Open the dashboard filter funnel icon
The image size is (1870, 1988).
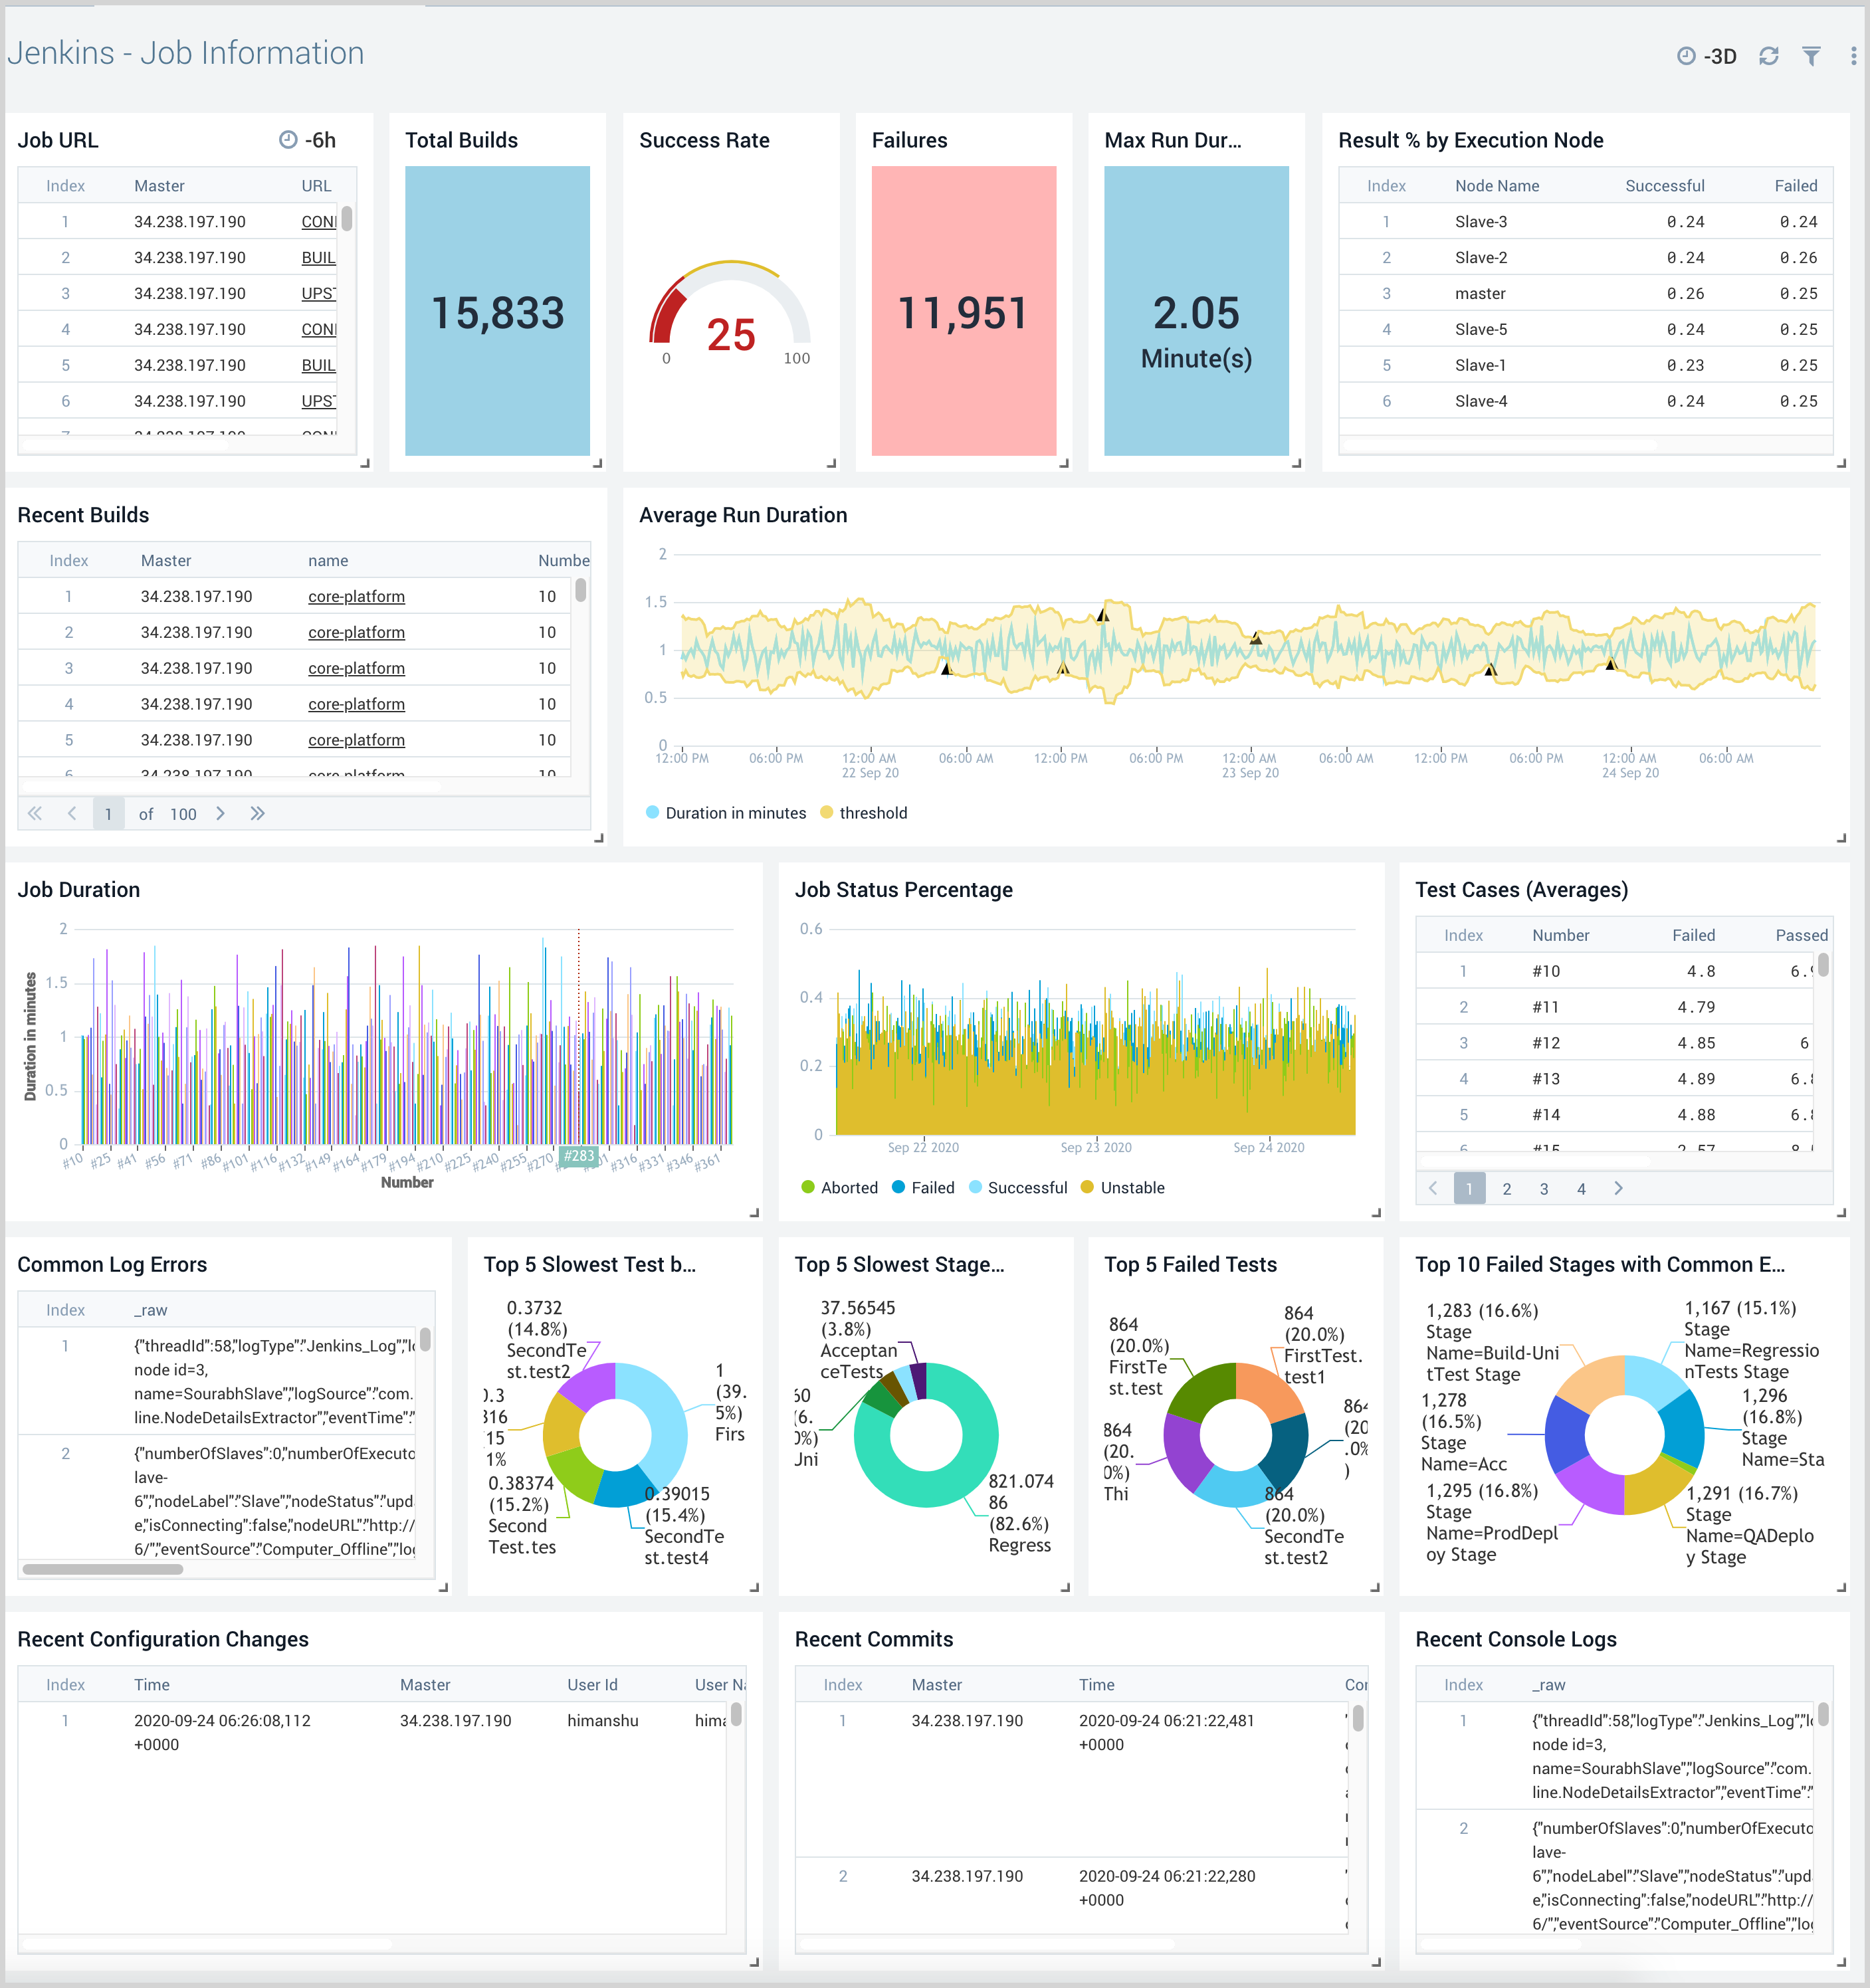(1811, 56)
